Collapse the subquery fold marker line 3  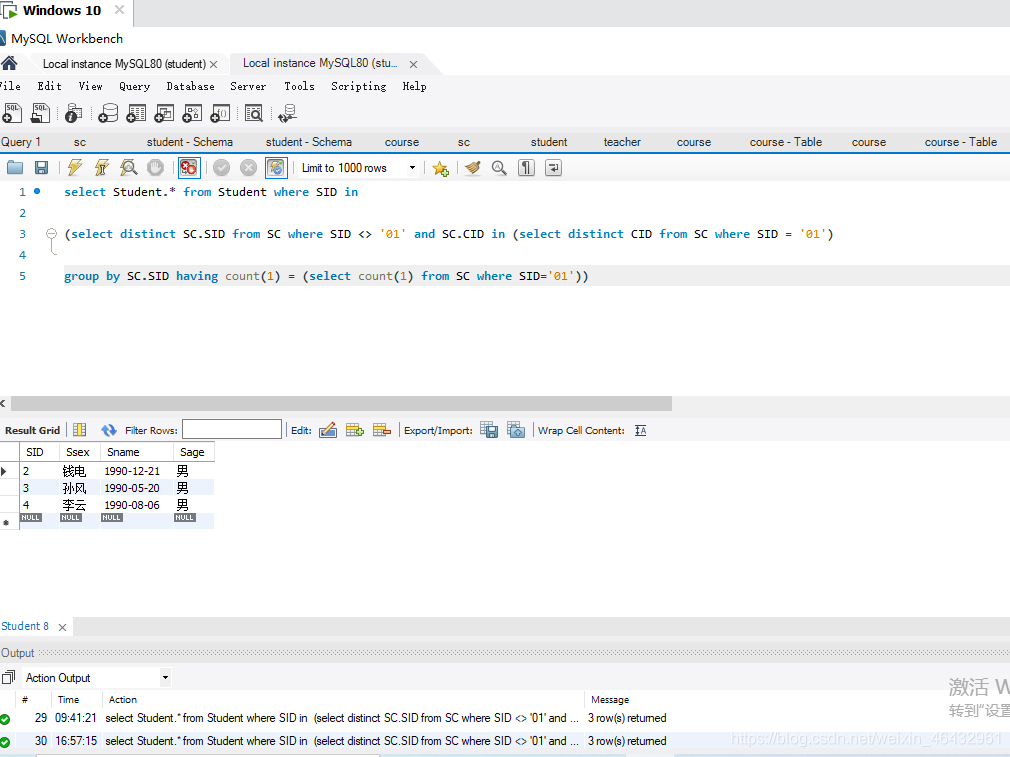coord(52,233)
